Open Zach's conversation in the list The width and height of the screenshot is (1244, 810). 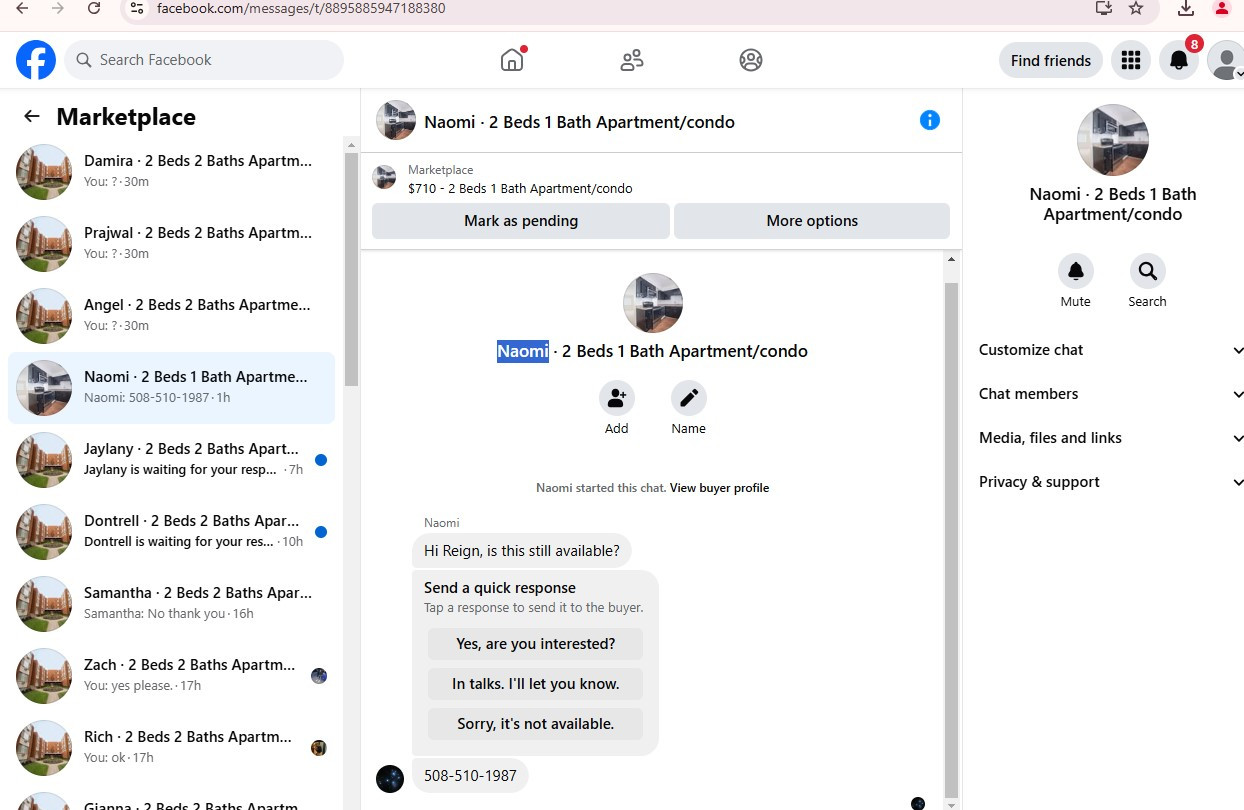click(x=171, y=676)
